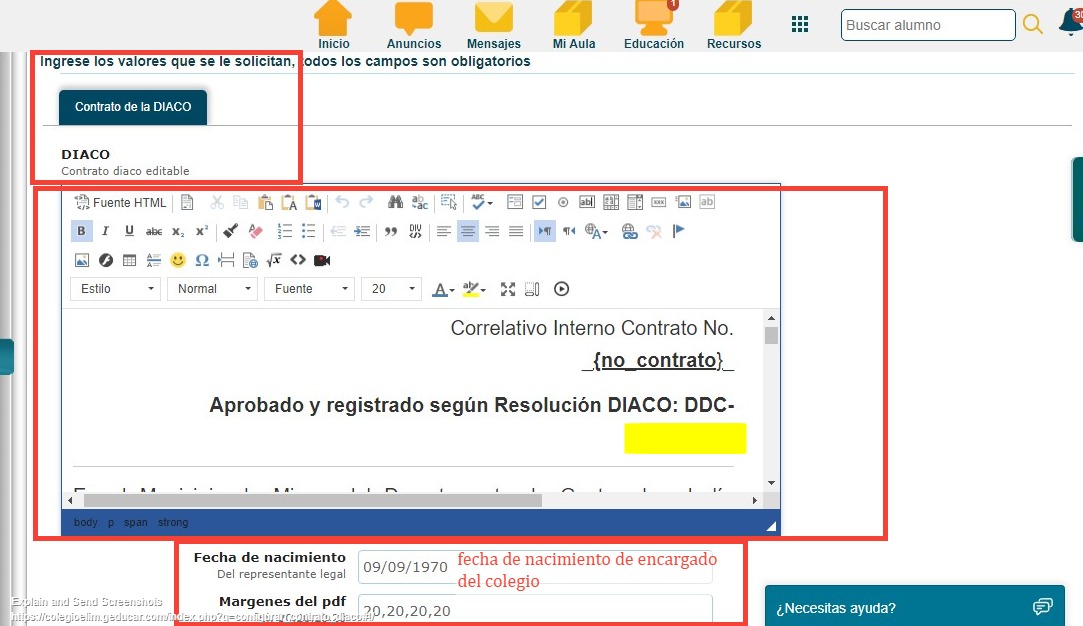Insert a numbered list
The height and width of the screenshot is (626, 1083).
(285, 231)
